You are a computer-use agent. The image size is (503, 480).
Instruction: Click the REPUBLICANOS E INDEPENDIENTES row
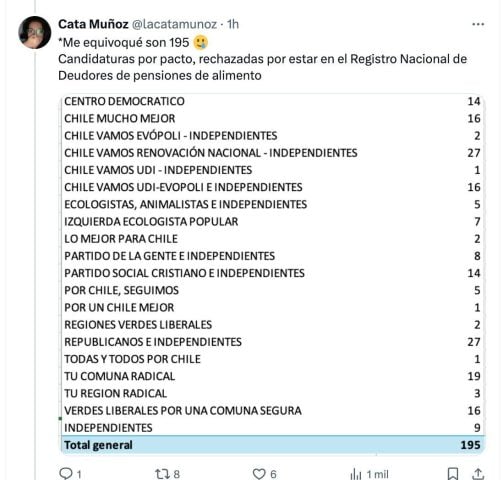pyautogui.click(x=273, y=342)
